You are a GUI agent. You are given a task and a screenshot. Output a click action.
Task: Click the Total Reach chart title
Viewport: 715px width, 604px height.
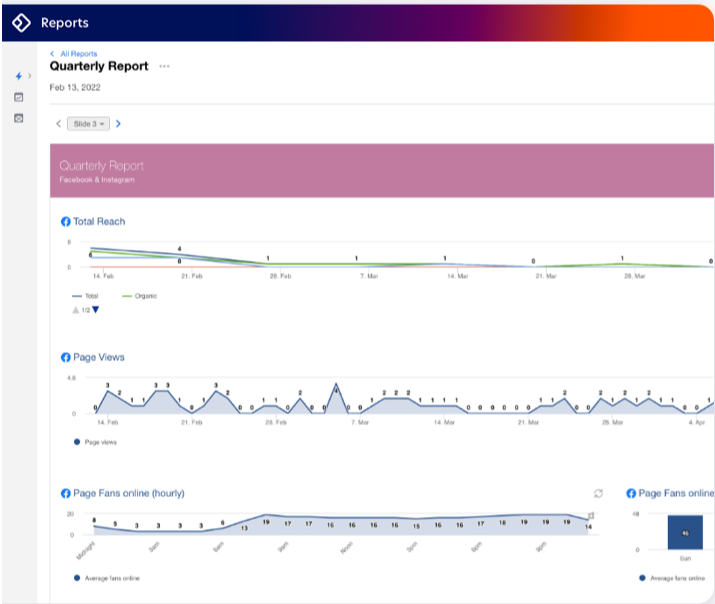(x=99, y=222)
